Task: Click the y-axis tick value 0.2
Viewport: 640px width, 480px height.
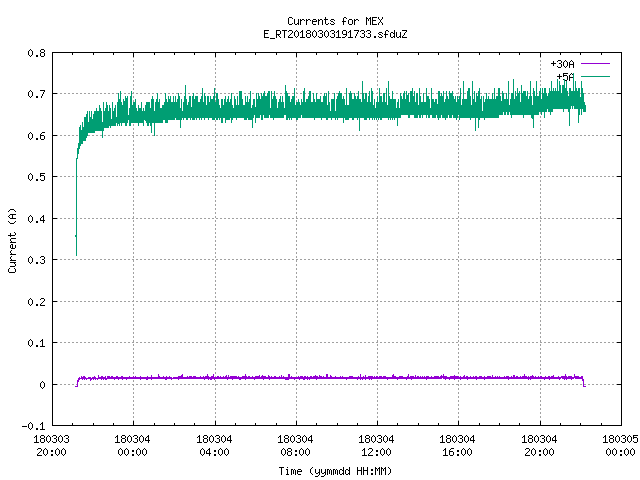Action: (x=36, y=302)
